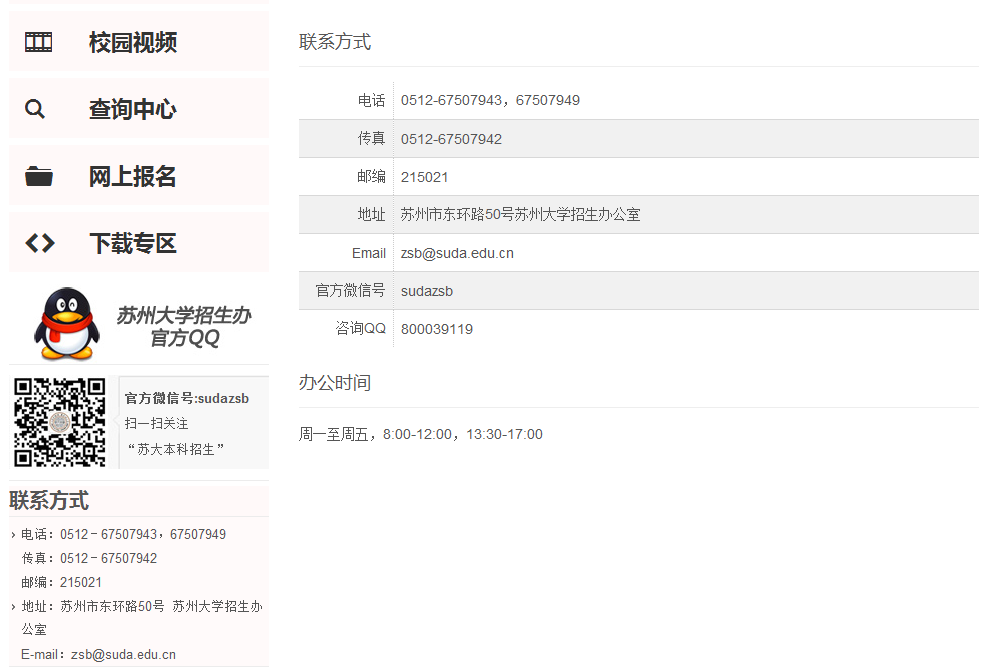Click the magnifier icon beside 查询中心
994x667 pixels.
click(35, 109)
